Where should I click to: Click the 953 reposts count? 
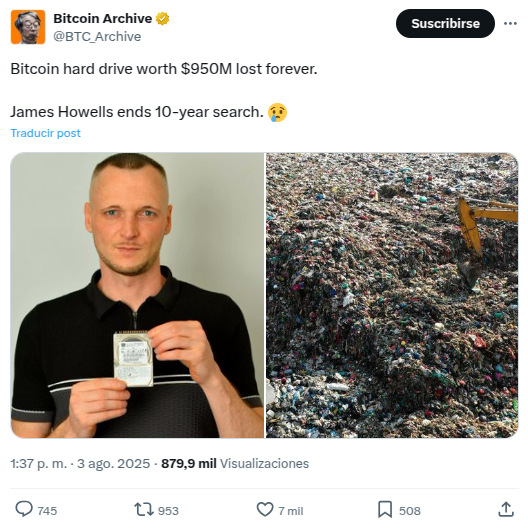(168, 511)
